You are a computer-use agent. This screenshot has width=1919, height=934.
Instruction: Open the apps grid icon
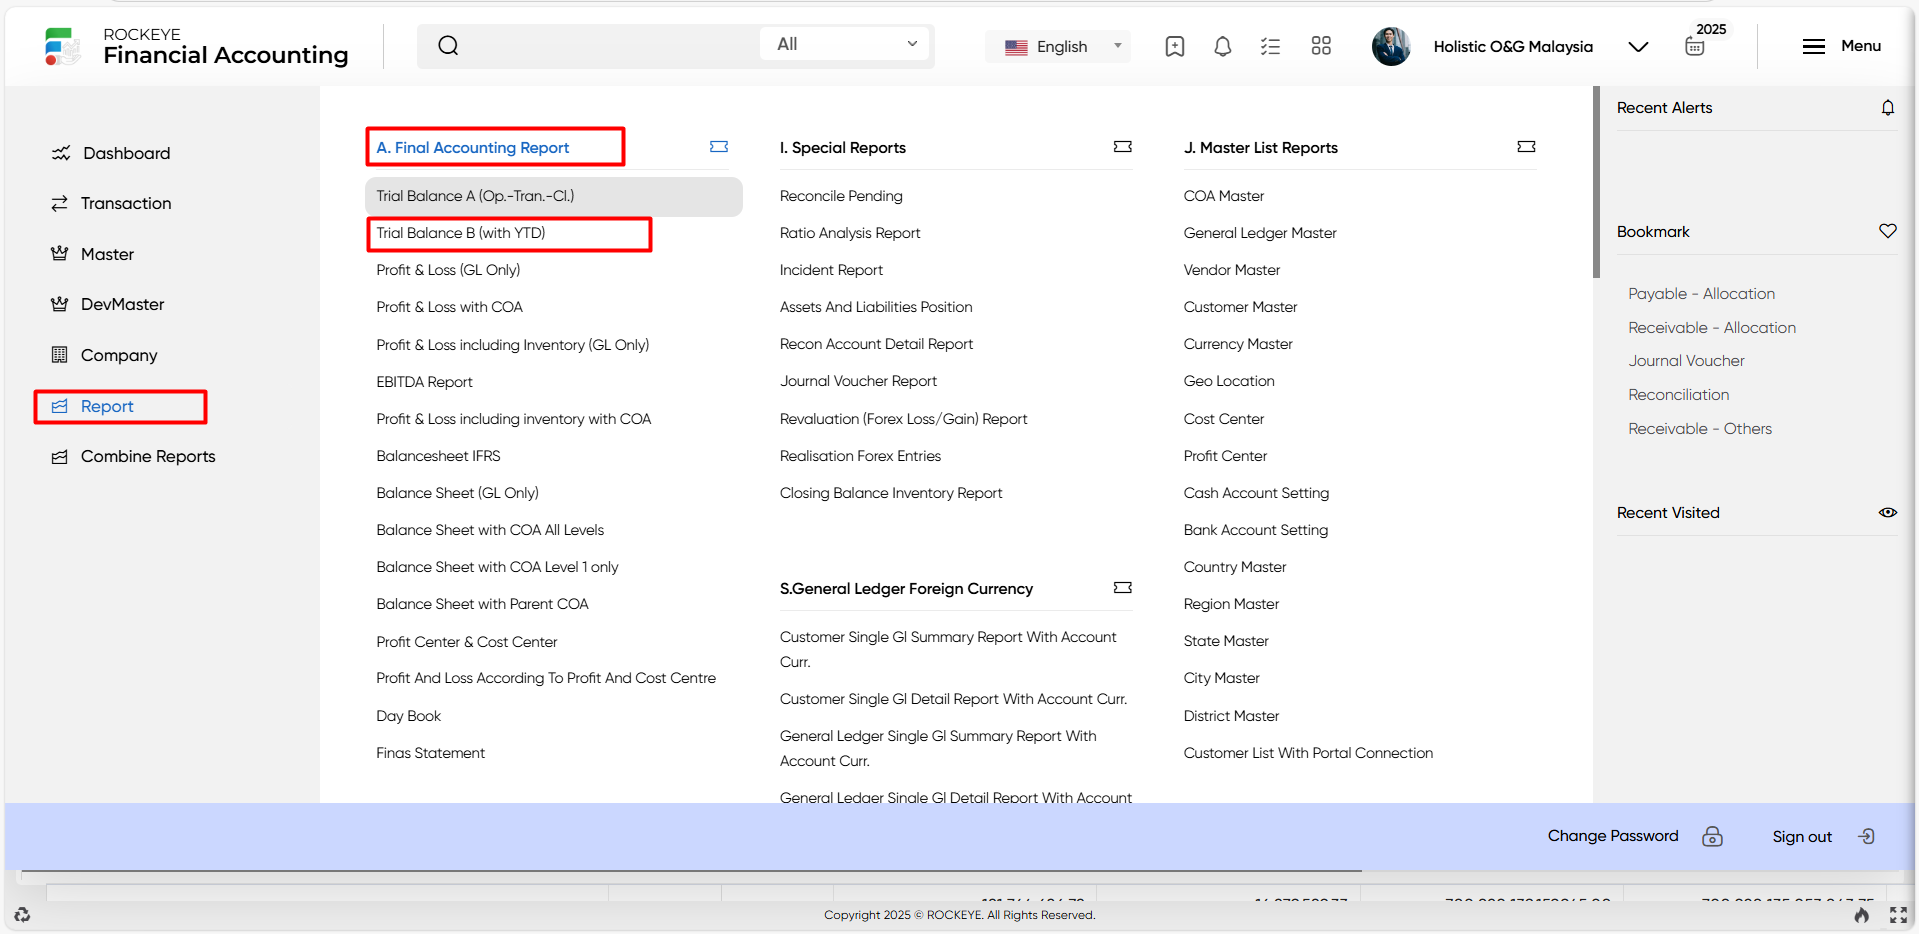(x=1321, y=46)
